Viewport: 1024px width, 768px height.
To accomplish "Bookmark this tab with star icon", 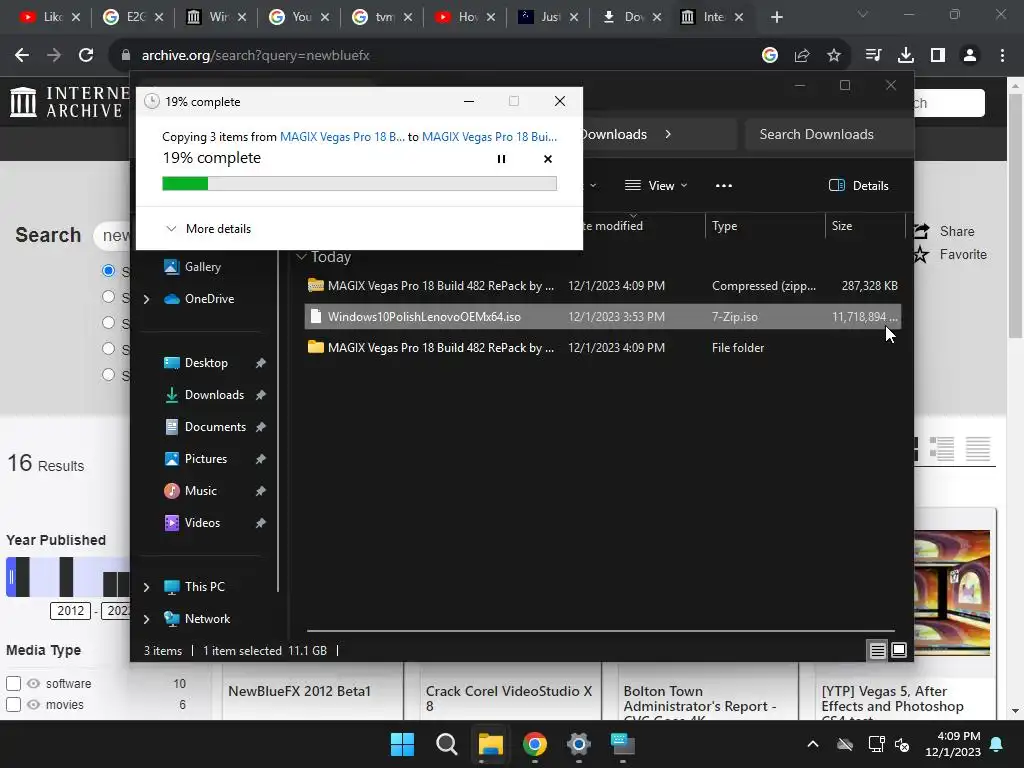I will point(834,56).
